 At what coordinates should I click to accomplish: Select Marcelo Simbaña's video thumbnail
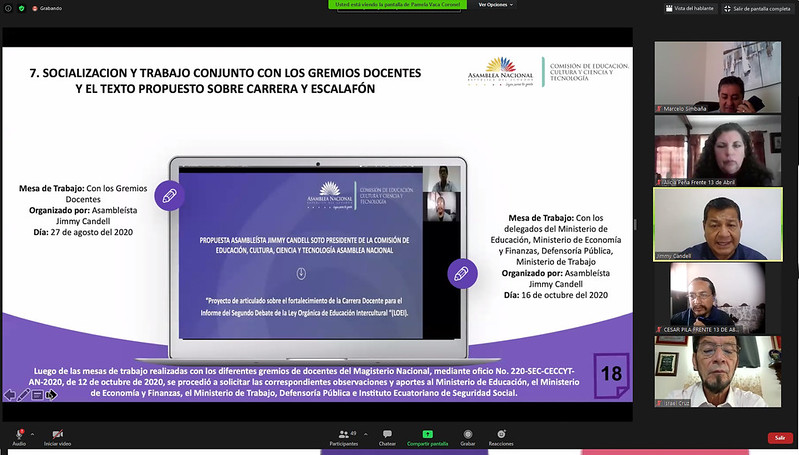pos(717,76)
